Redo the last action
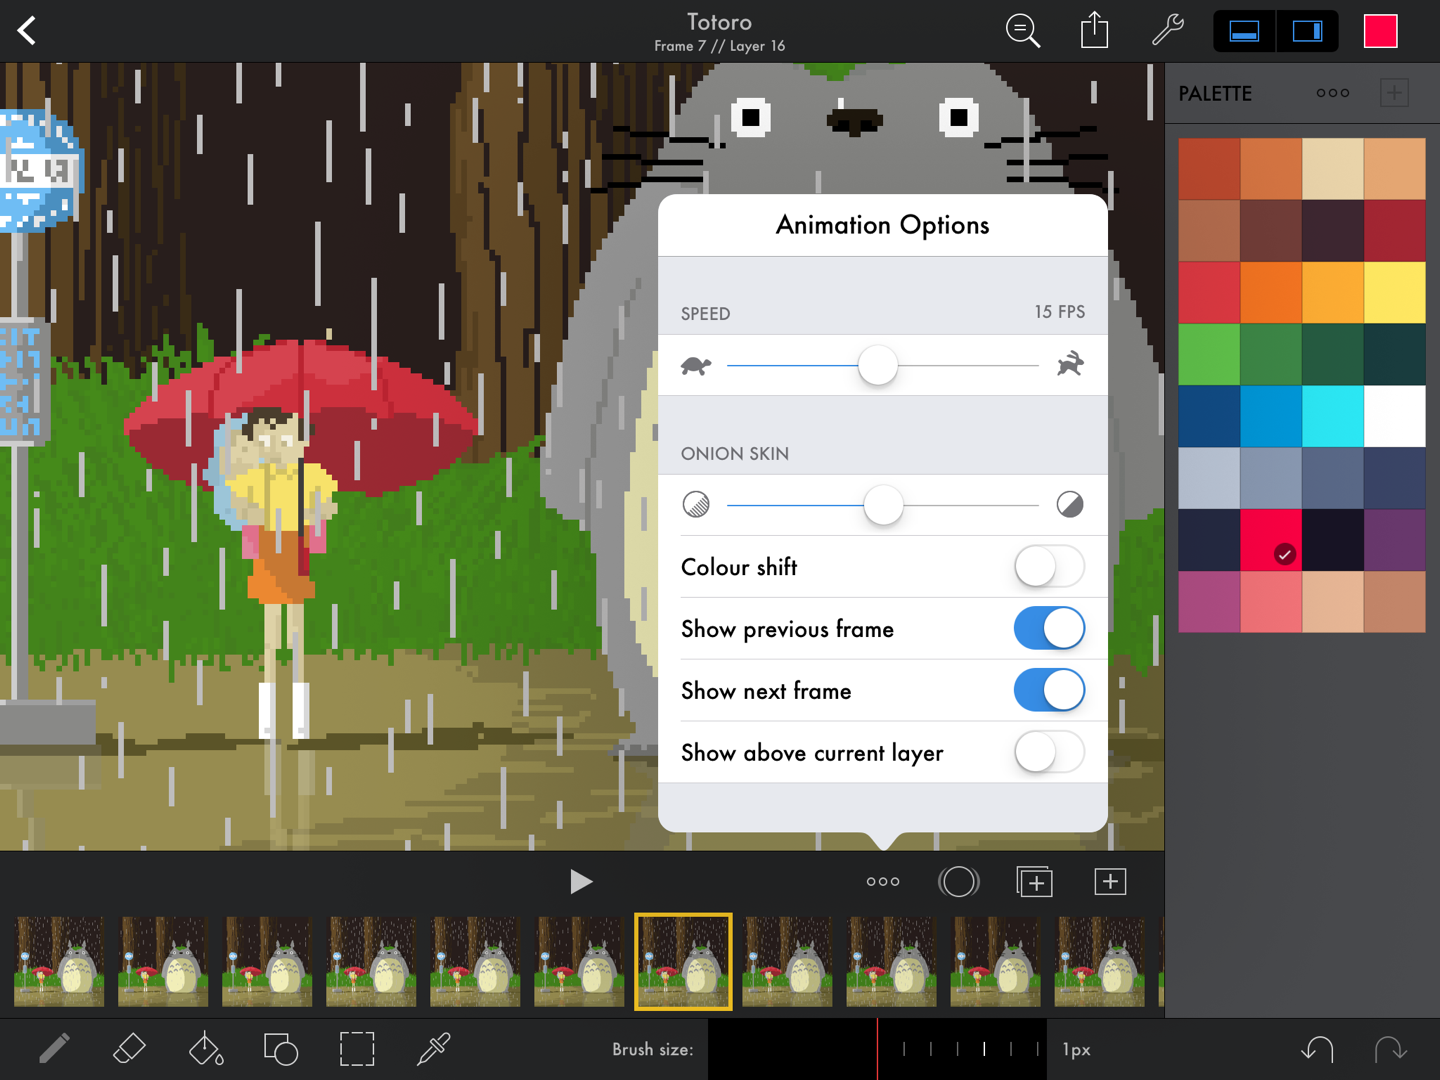The image size is (1440, 1080). tap(1391, 1049)
